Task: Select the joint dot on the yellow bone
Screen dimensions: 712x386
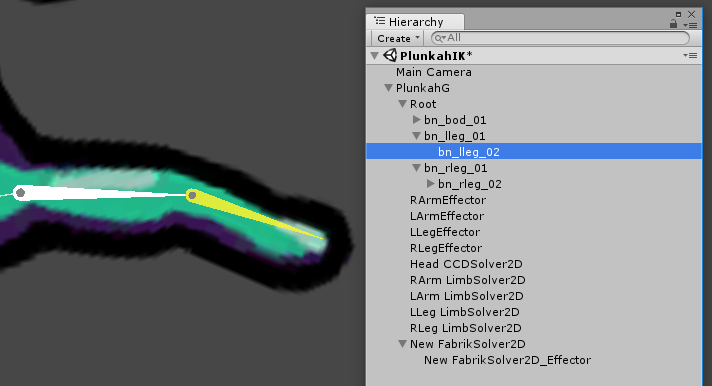Action: [192, 195]
